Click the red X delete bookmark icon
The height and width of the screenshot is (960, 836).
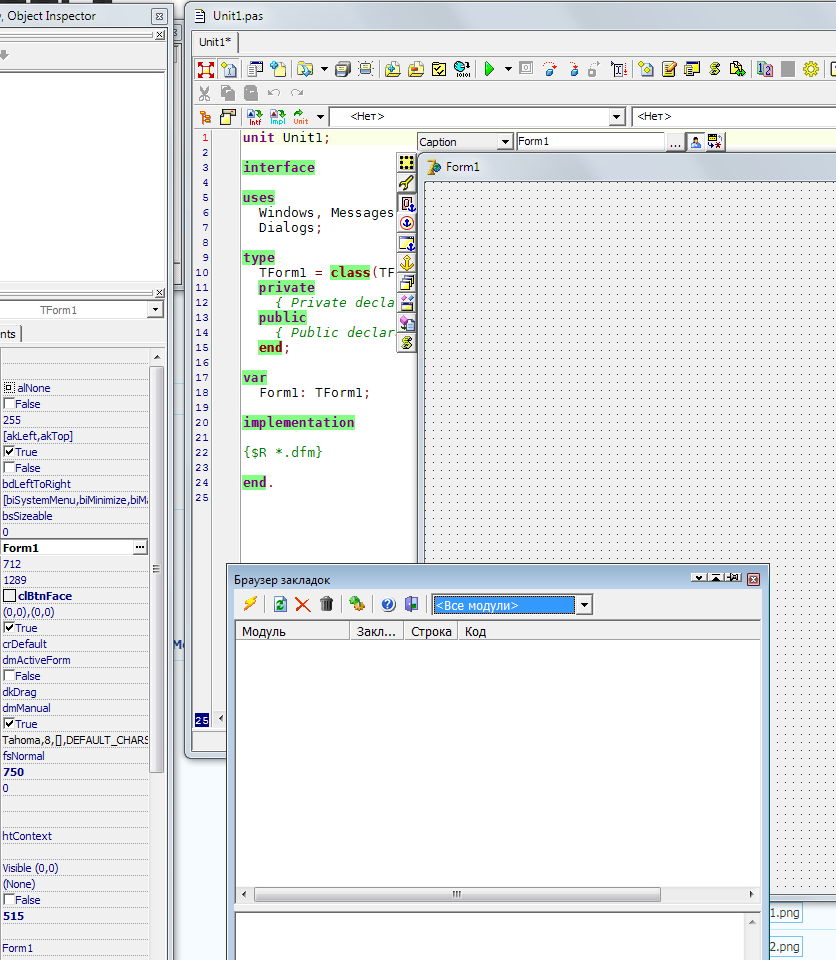click(x=302, y=604)
